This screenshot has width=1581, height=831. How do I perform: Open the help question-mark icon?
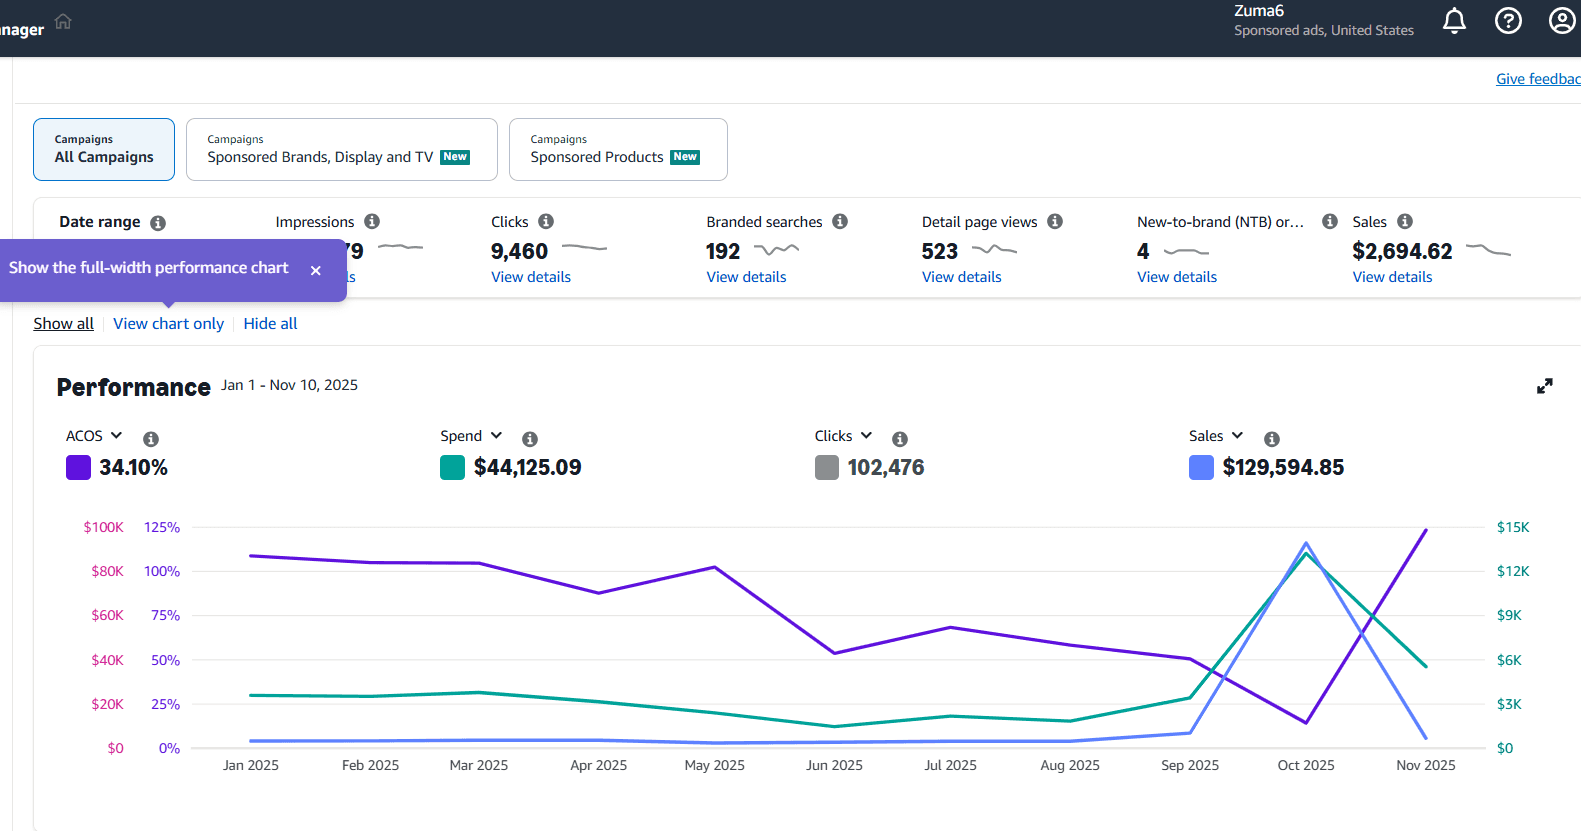tap(1508, 20)
